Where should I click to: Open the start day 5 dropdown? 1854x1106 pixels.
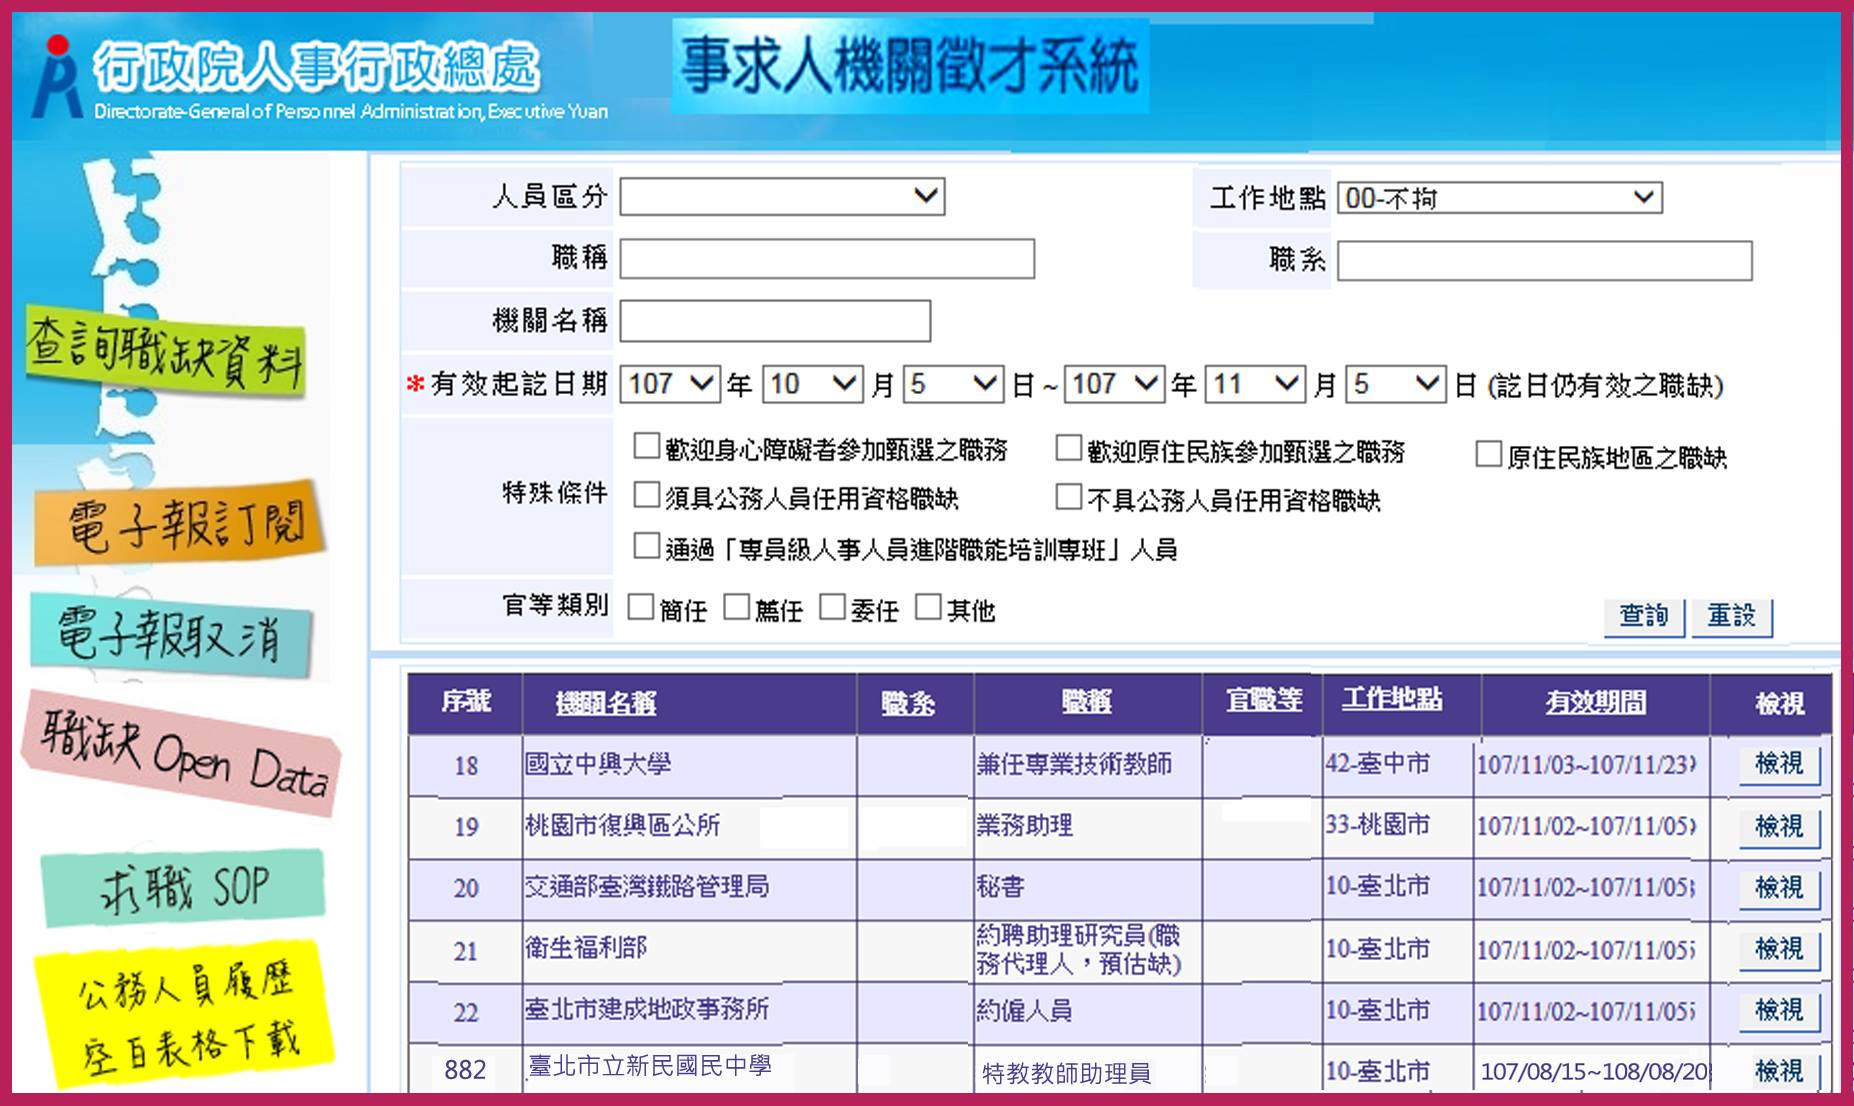pos(953,384)
